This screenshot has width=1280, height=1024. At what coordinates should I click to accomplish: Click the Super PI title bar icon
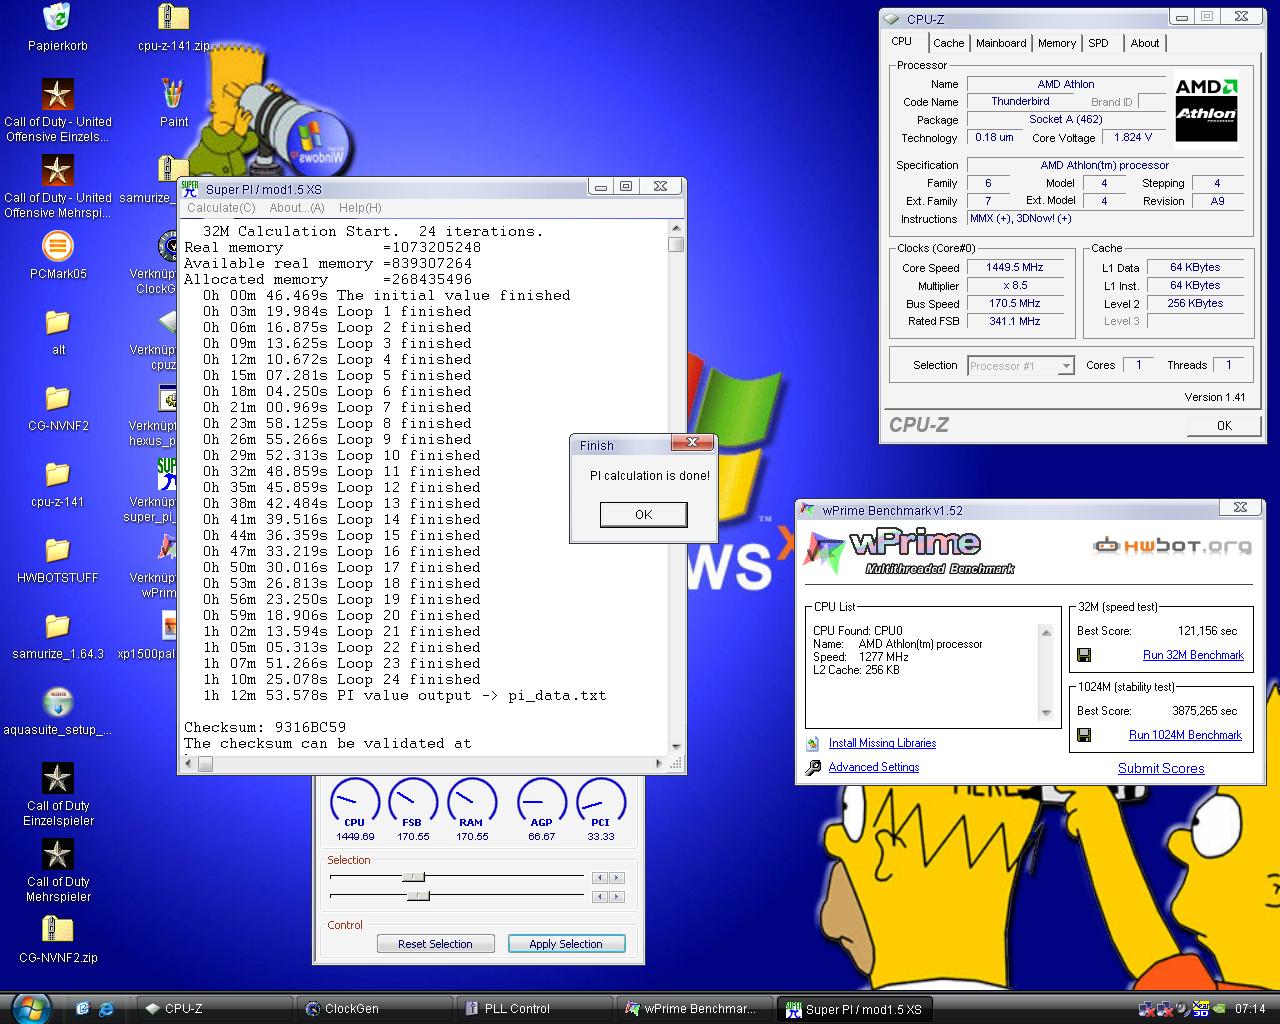(x=191, y=189)
